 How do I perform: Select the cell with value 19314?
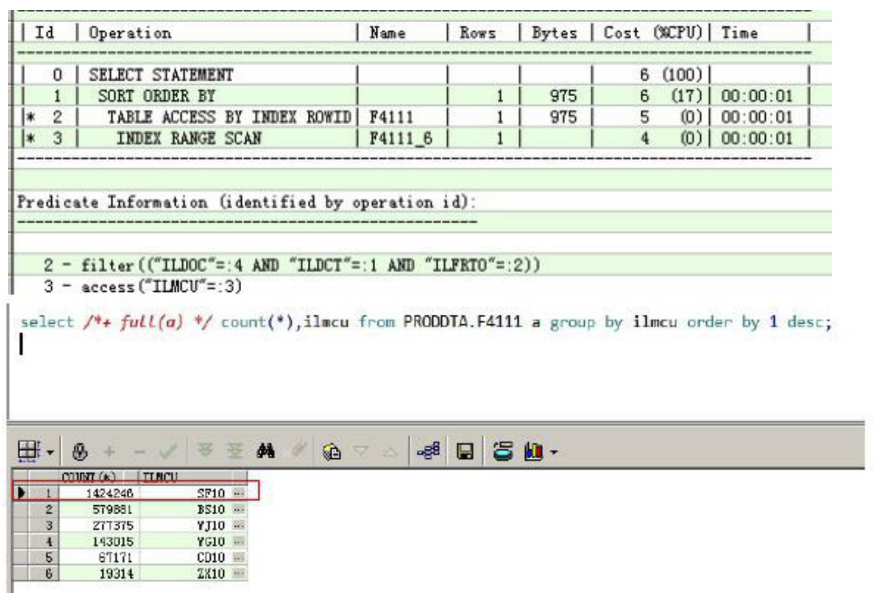click(x=98, y=573)
